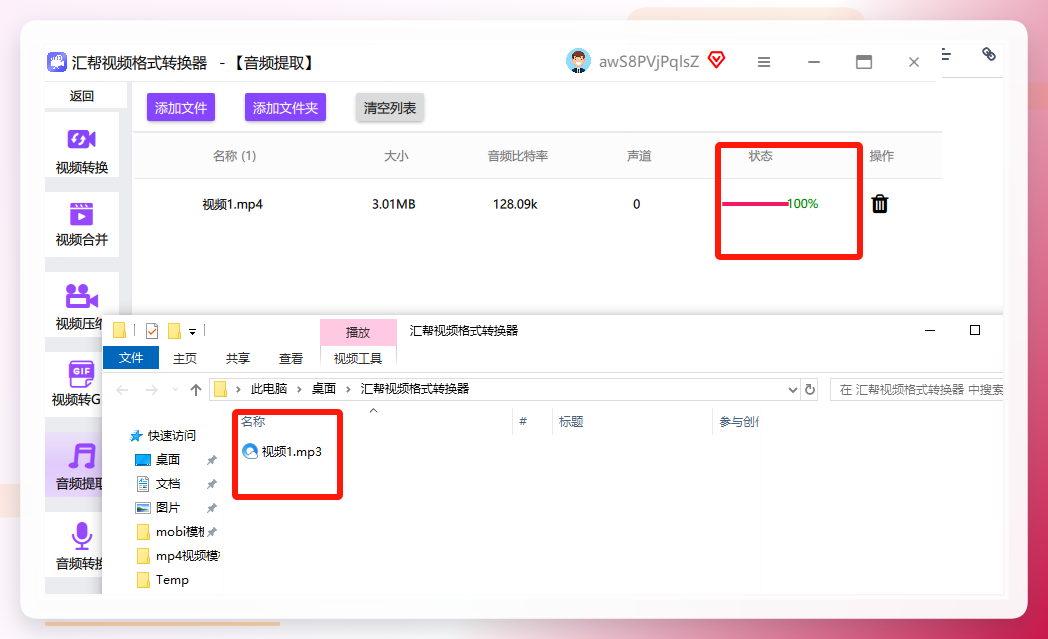Click the Explorer window folder icon
Image resolution: width=1048 pixels, height=639 pixels.
pos(120,330)
